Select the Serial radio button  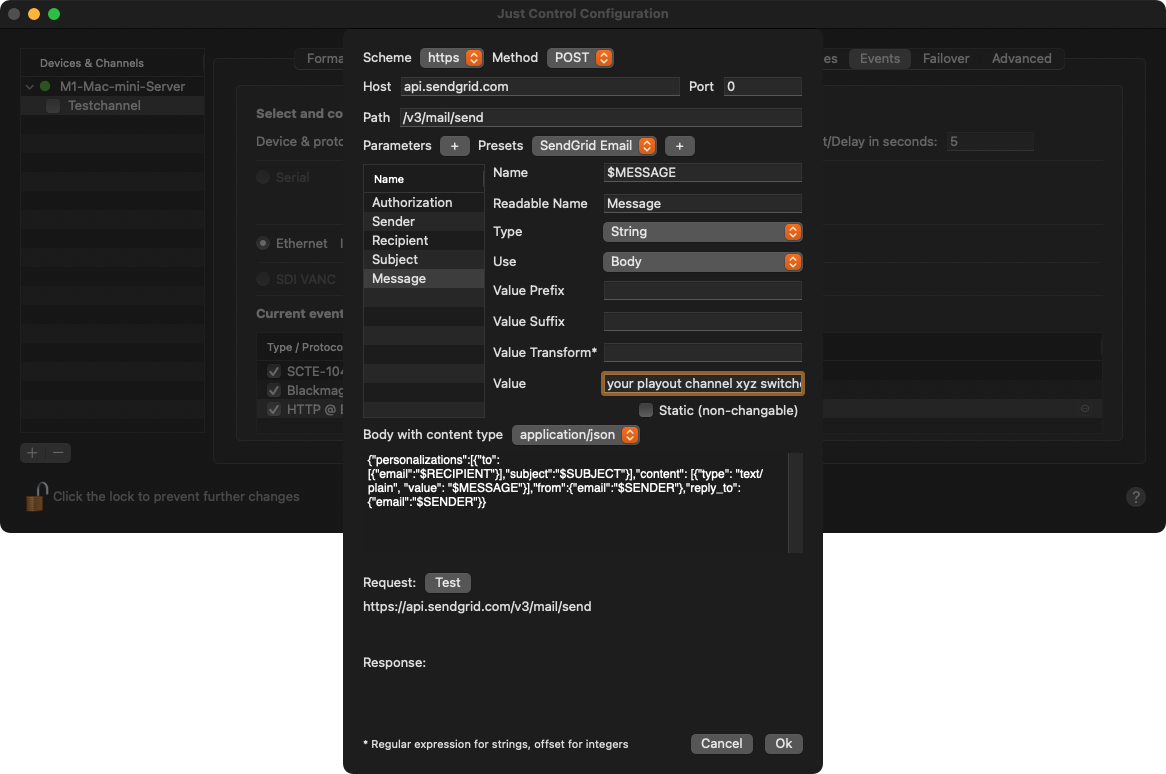[262, 177]
